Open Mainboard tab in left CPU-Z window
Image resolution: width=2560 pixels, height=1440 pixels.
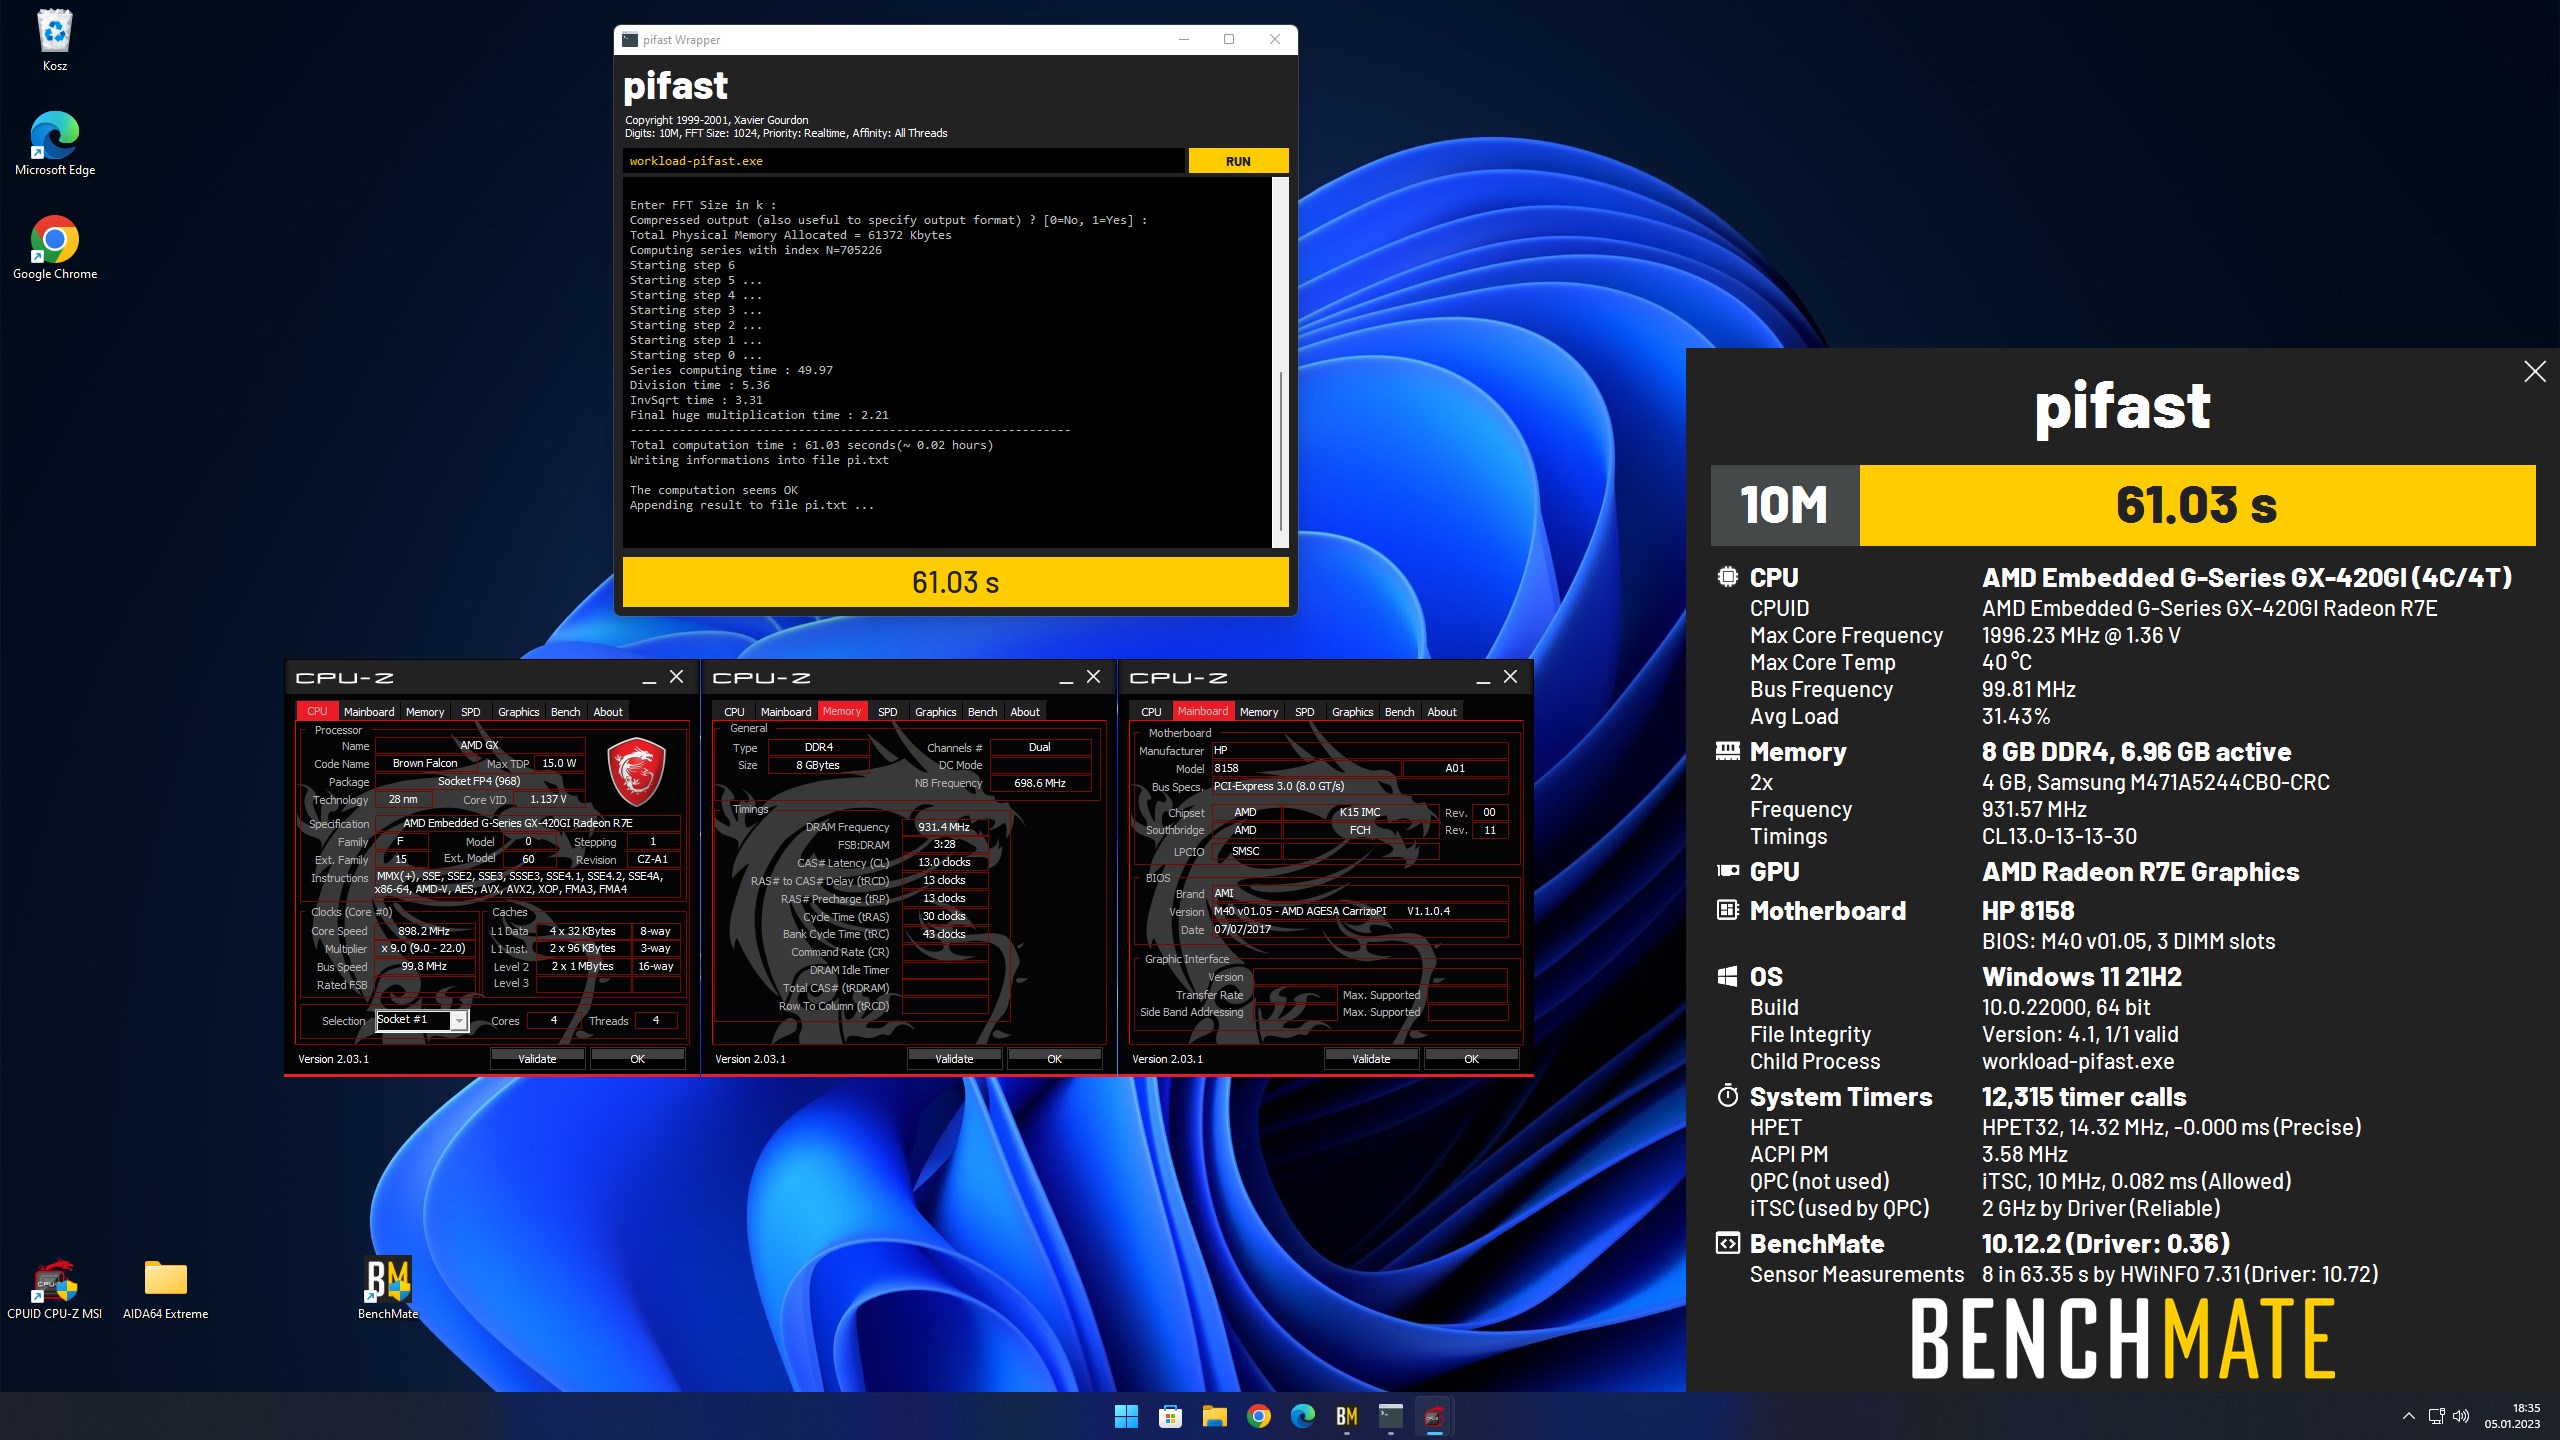[369, 712]
